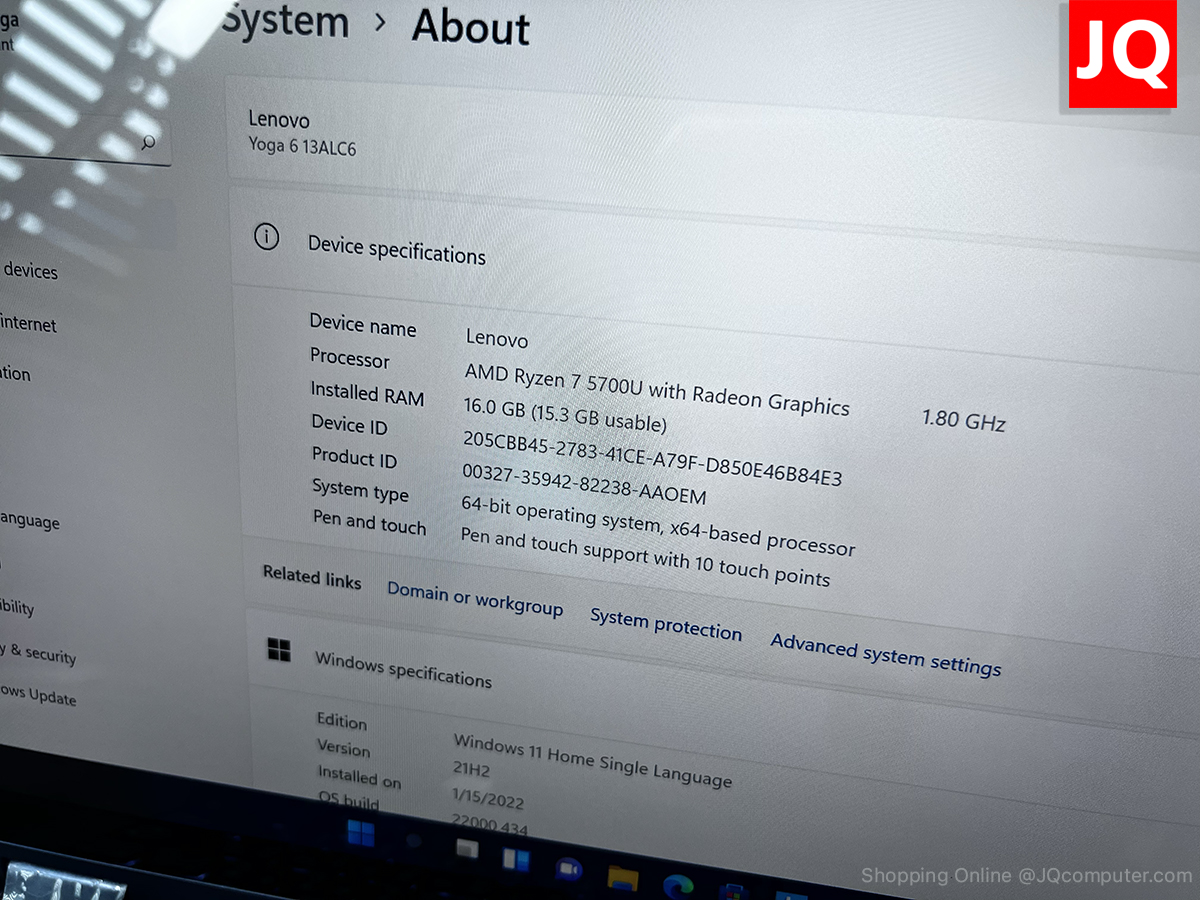Click the About page heading
The height and width of the screenshot is (900, 1200).
tap(471, 26)
